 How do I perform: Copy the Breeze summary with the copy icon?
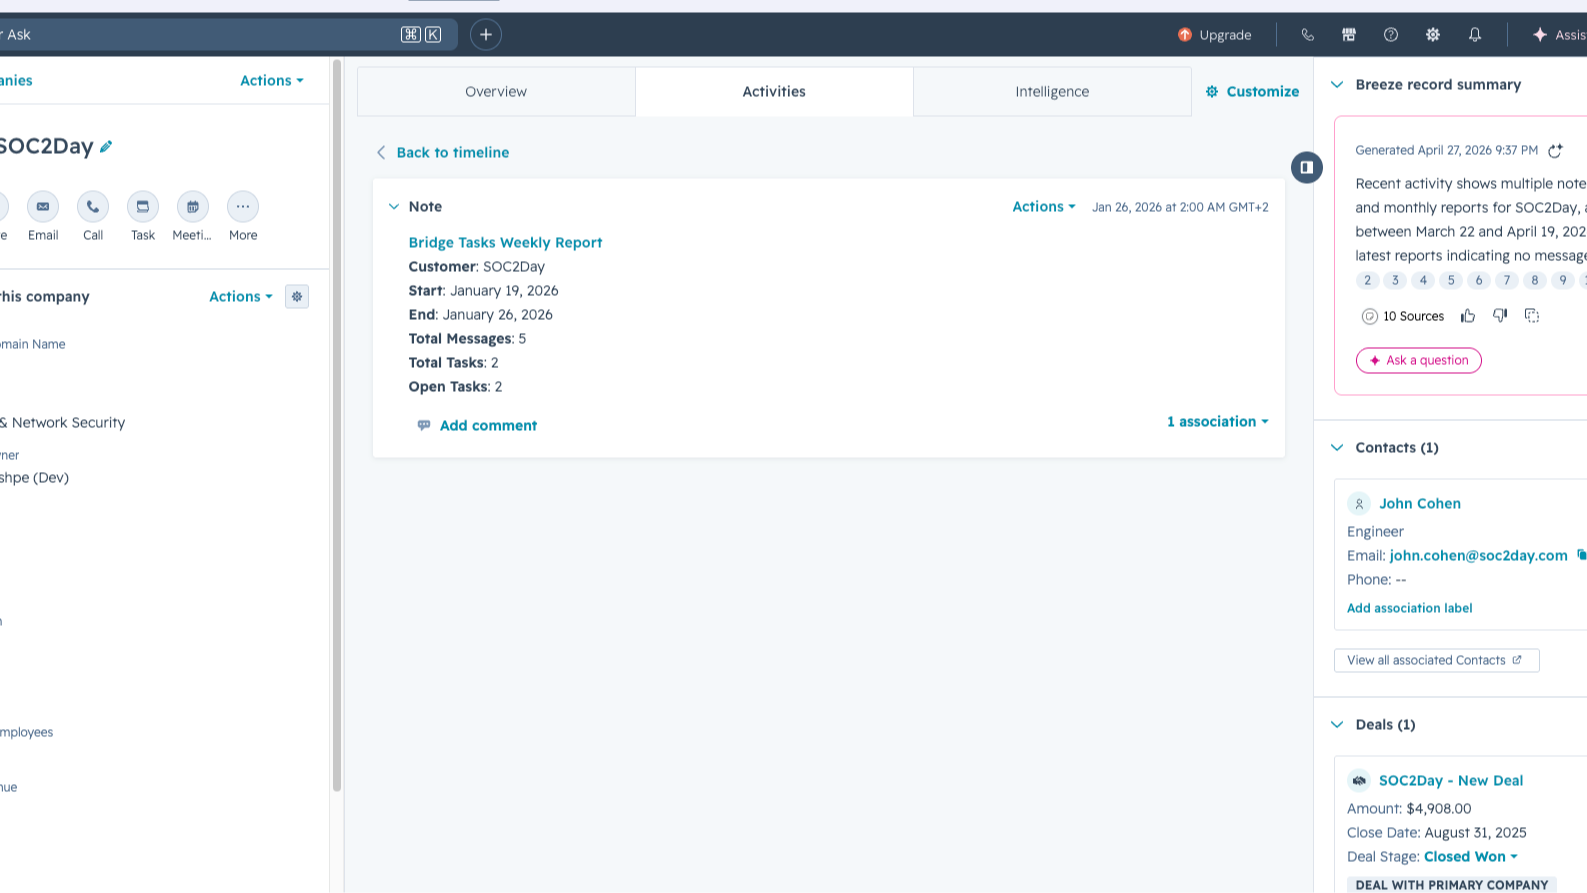(x=1532, y=316)
